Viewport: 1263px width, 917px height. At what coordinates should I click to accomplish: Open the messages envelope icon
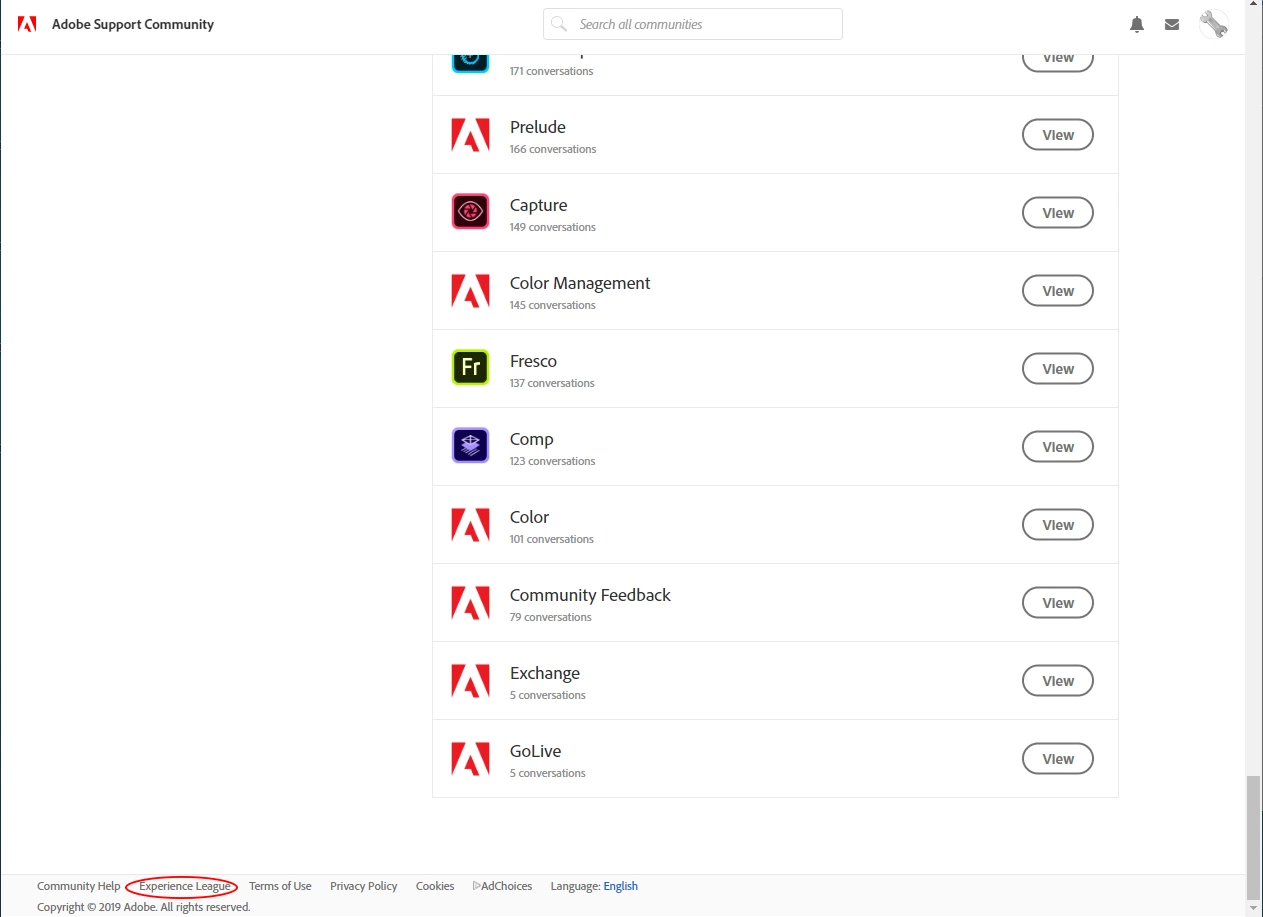[1172, 25]
